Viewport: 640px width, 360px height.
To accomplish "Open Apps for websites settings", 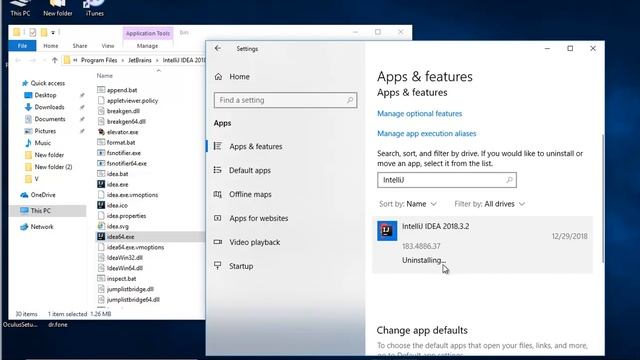I will tap(258, 218).
